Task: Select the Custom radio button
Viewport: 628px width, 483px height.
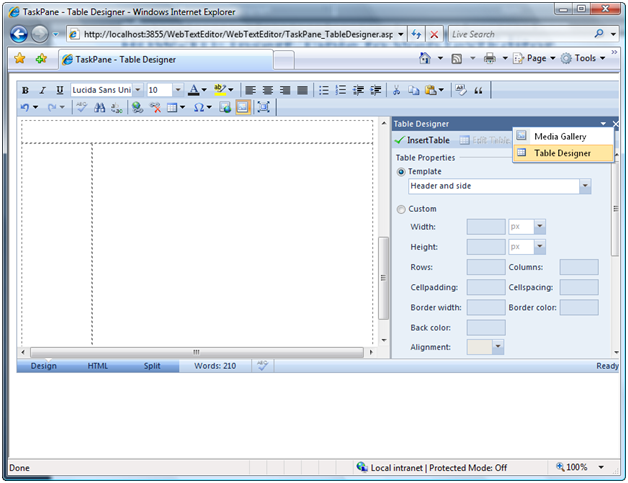Action: (x=402, y=209)
